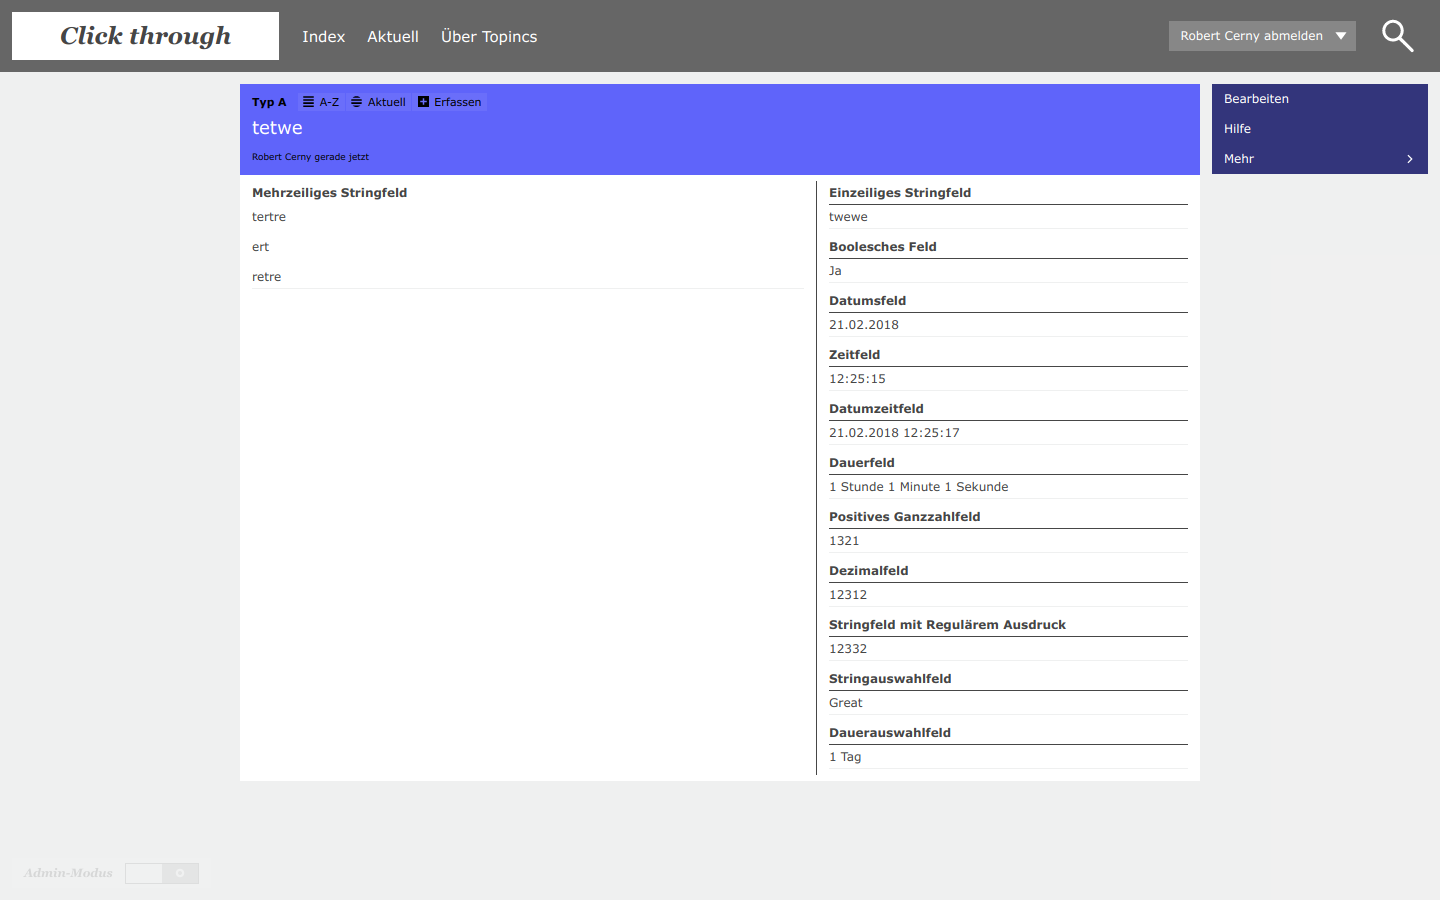Click the author line Robert Cerny gerade jetzt

(x=310, y=157)
